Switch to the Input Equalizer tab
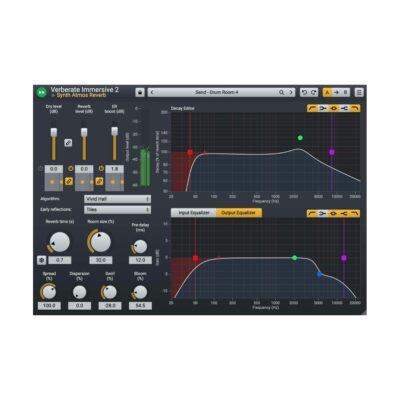The width and height of the screenshot is (400, 400). point(193,213)
